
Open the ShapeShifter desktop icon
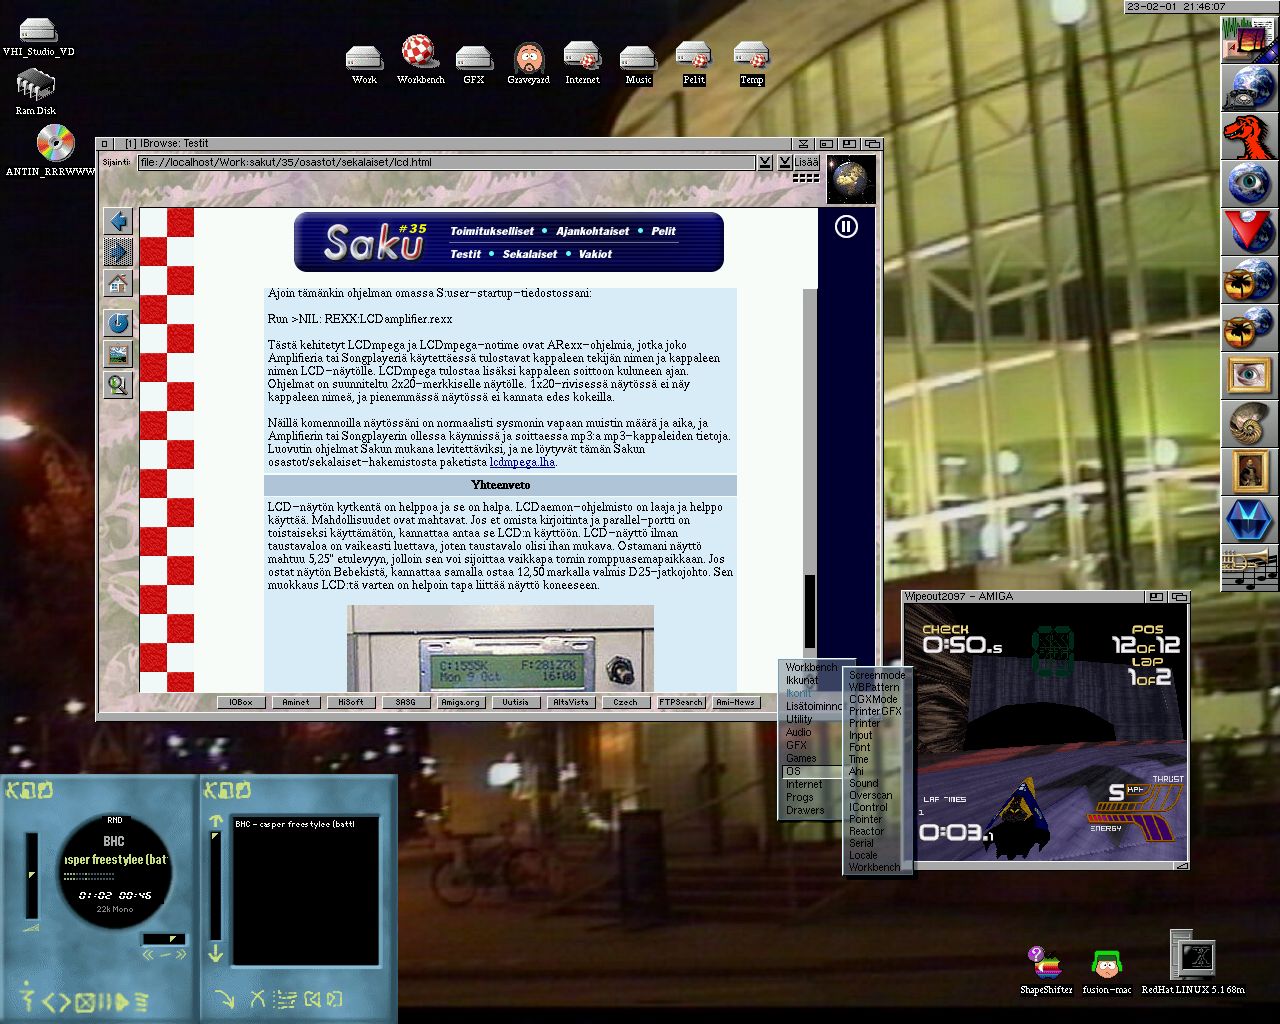point(1046,969)
